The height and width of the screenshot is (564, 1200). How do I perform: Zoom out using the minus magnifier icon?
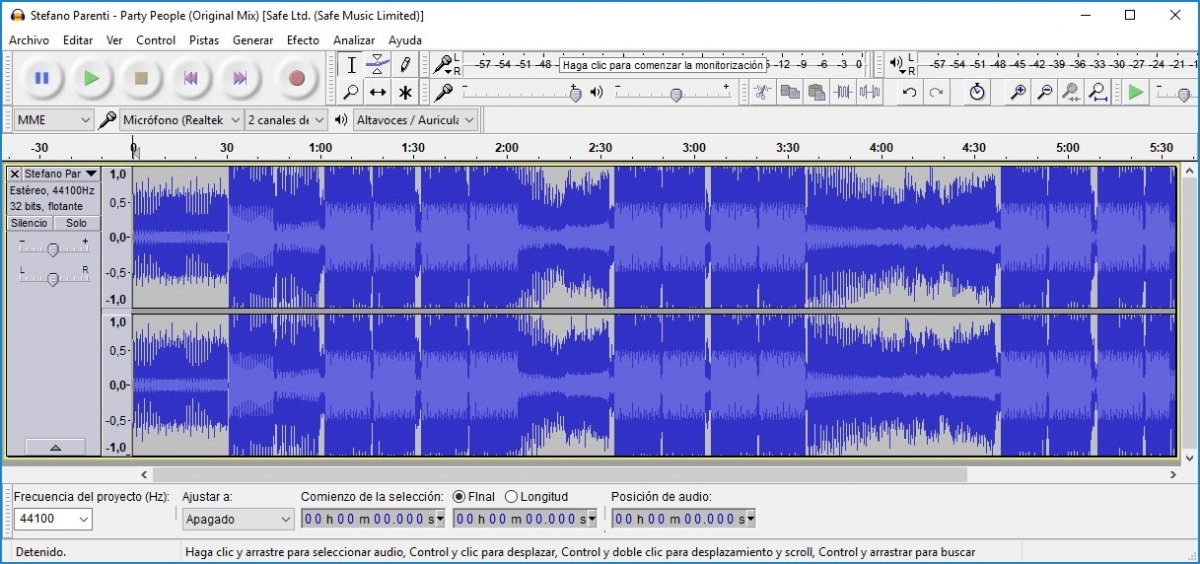tap(1045, 92)
